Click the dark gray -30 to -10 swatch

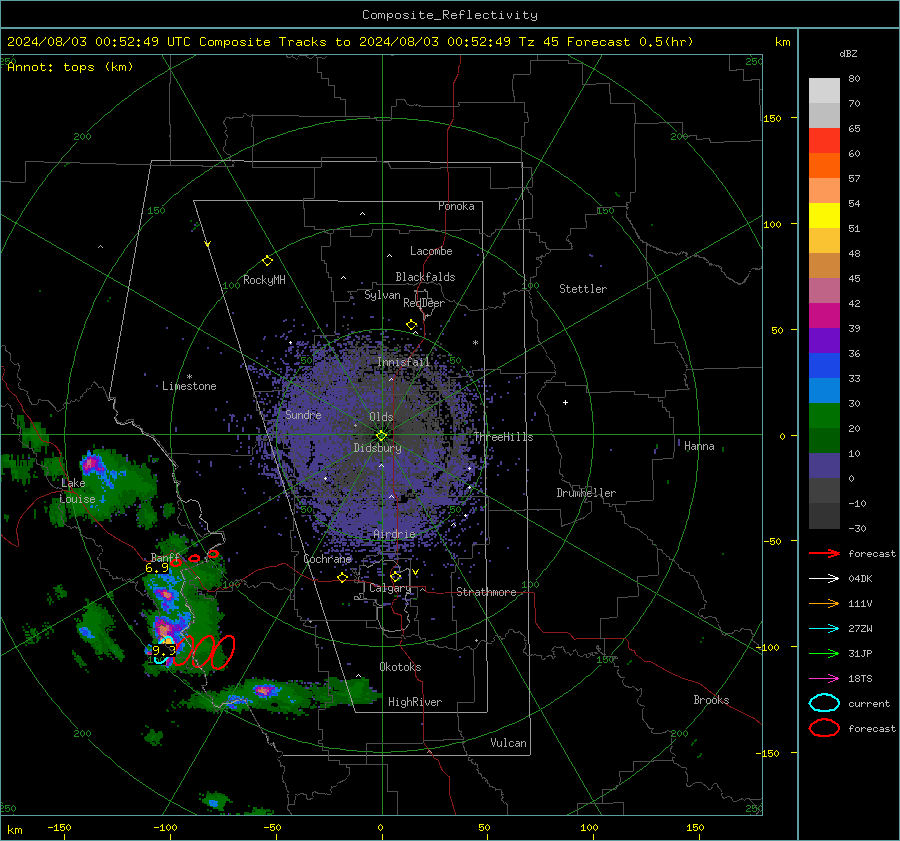click(x=824, y=516)
